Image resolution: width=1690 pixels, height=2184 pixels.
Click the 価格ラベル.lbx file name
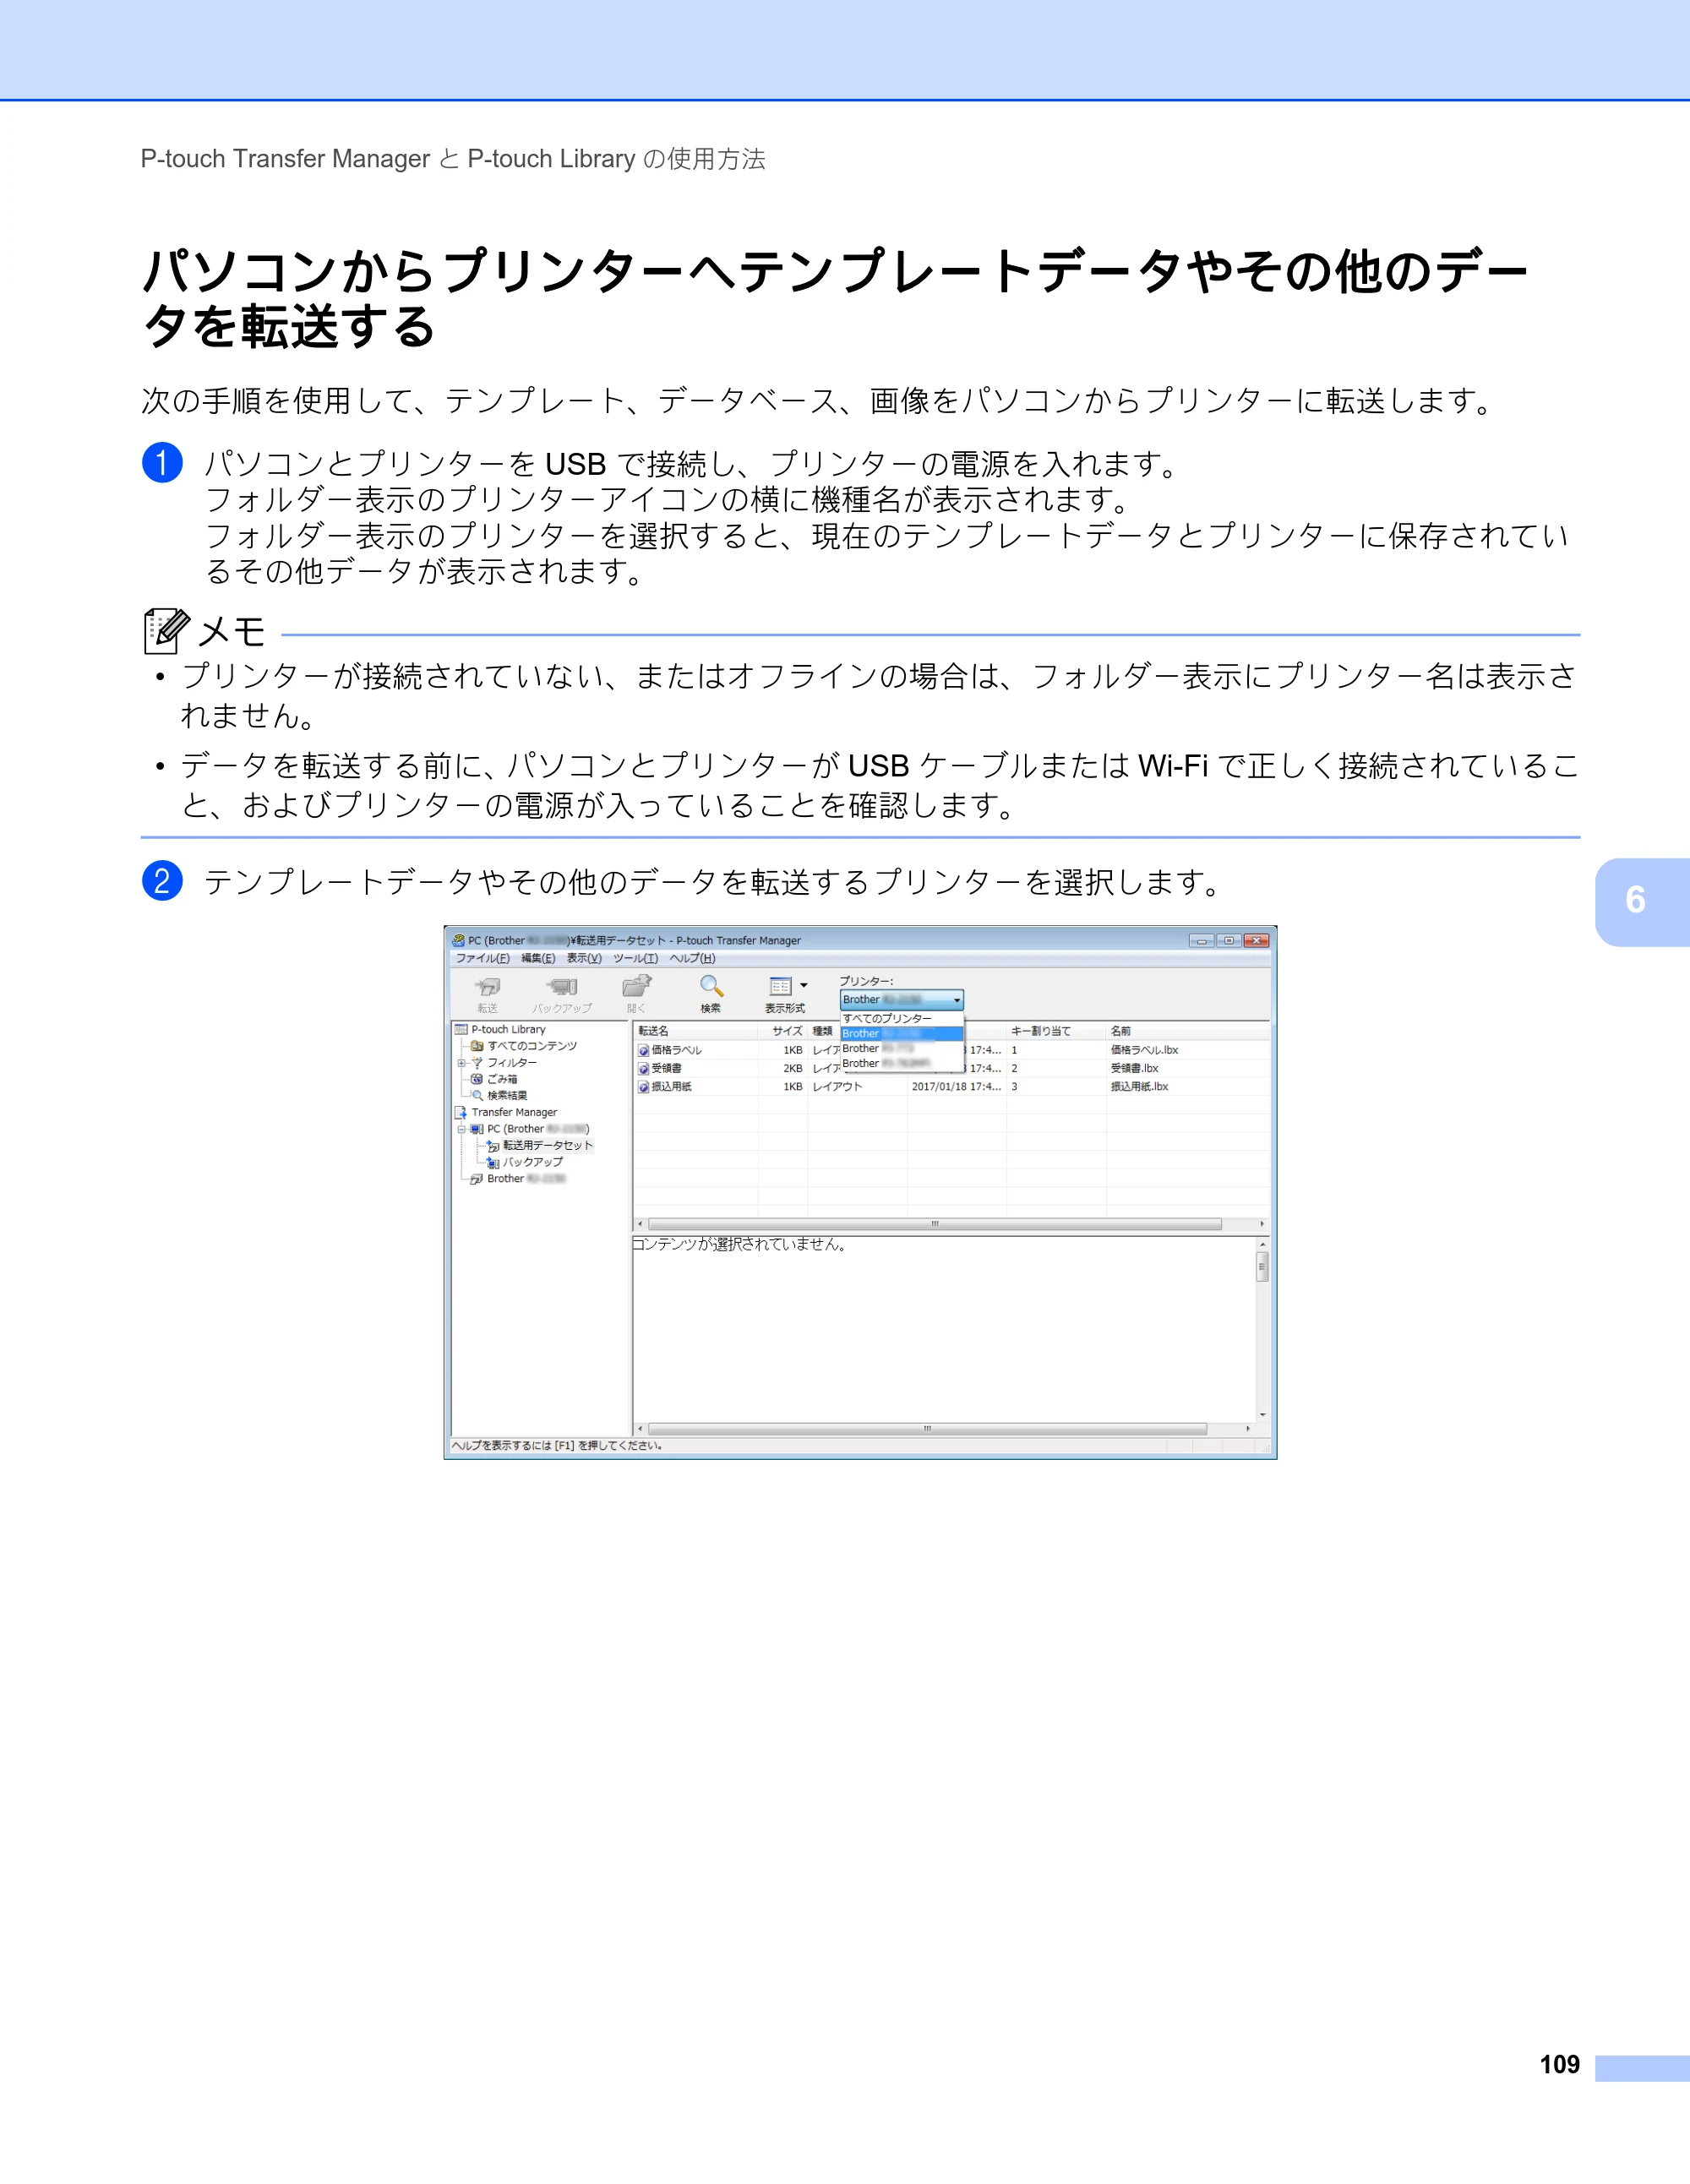pos(1144,1050)
